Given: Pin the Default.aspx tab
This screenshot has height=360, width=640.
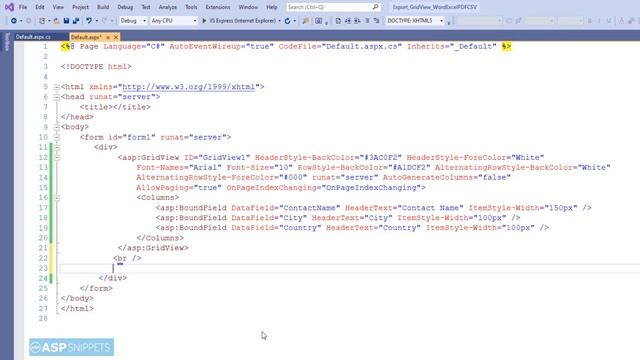Looking at the screenshot, I should click(108, 37).
